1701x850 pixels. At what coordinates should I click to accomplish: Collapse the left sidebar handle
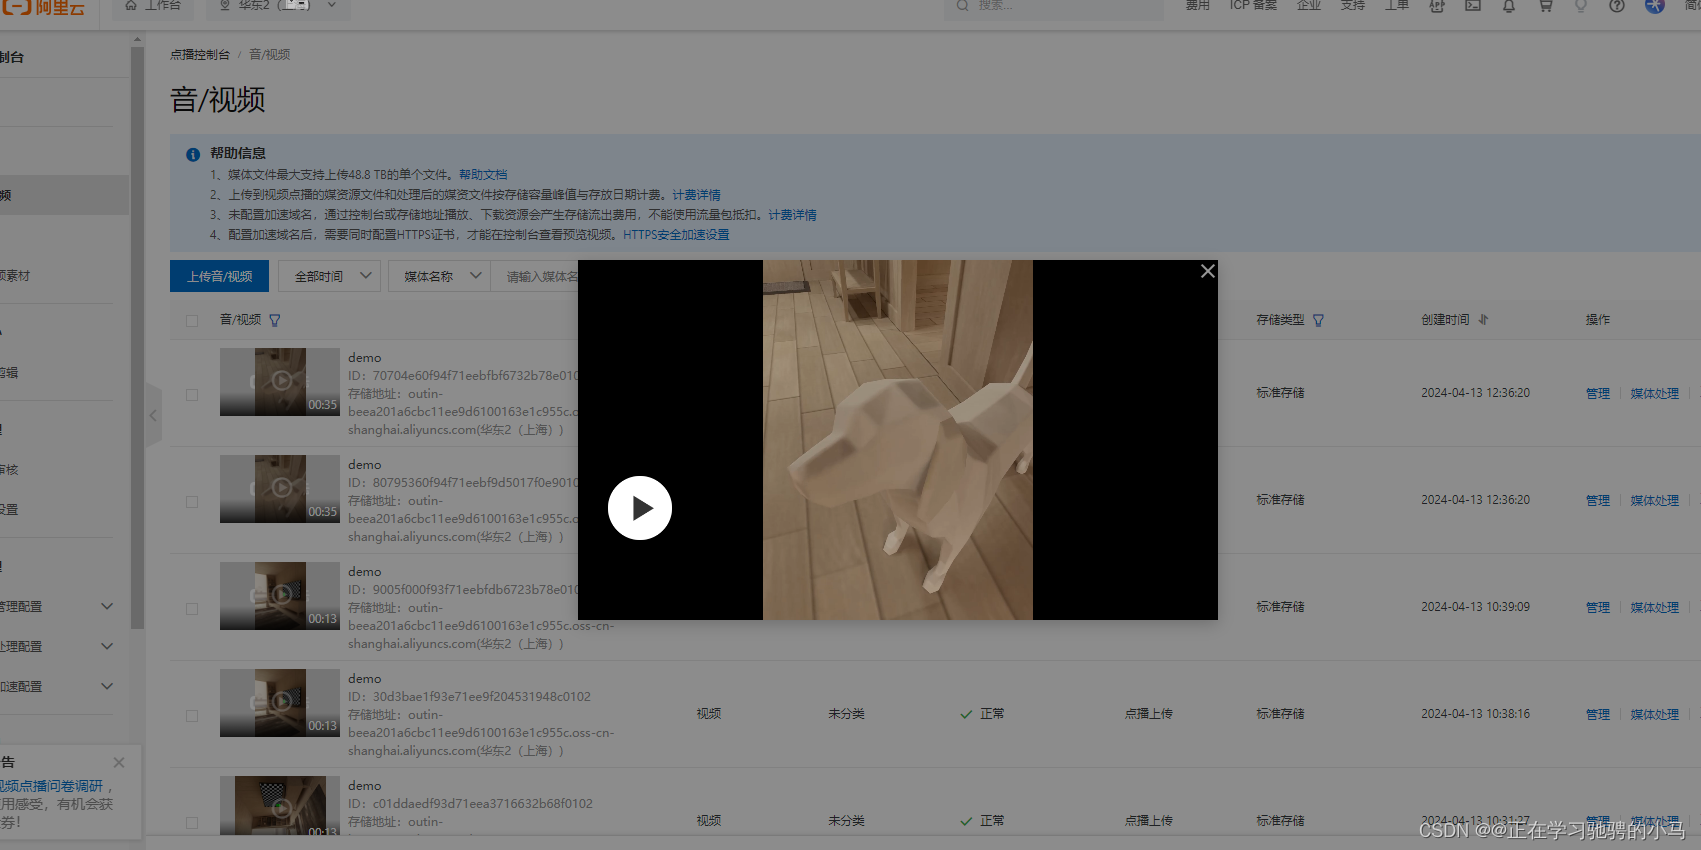tap(153, 415)
